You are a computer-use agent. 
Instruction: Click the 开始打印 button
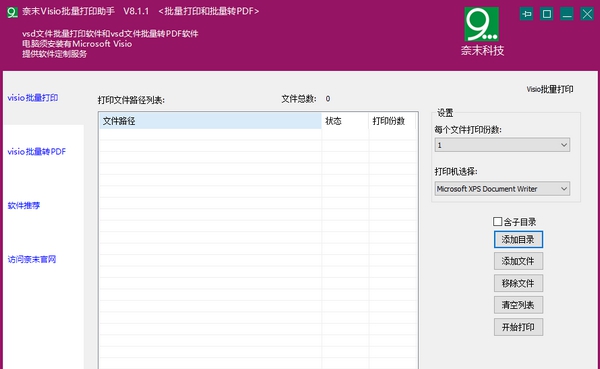coord(518,327)
